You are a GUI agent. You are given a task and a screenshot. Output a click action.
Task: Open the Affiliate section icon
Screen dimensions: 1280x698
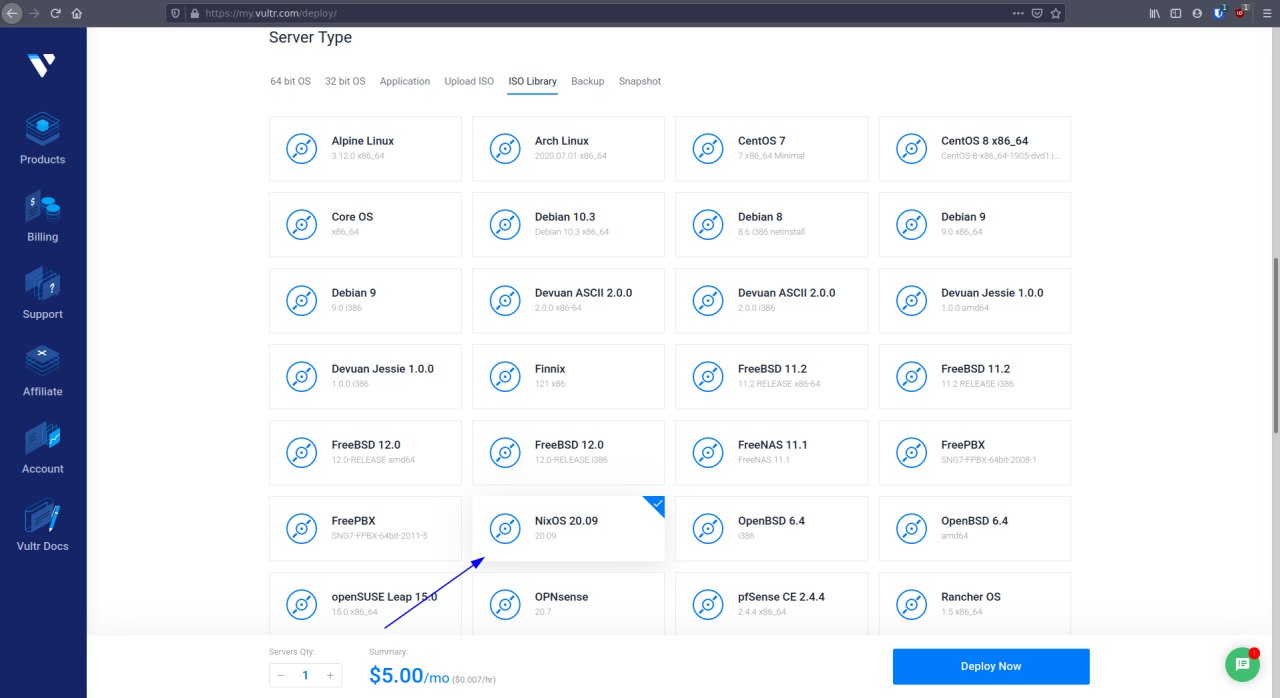pos(42,361)
